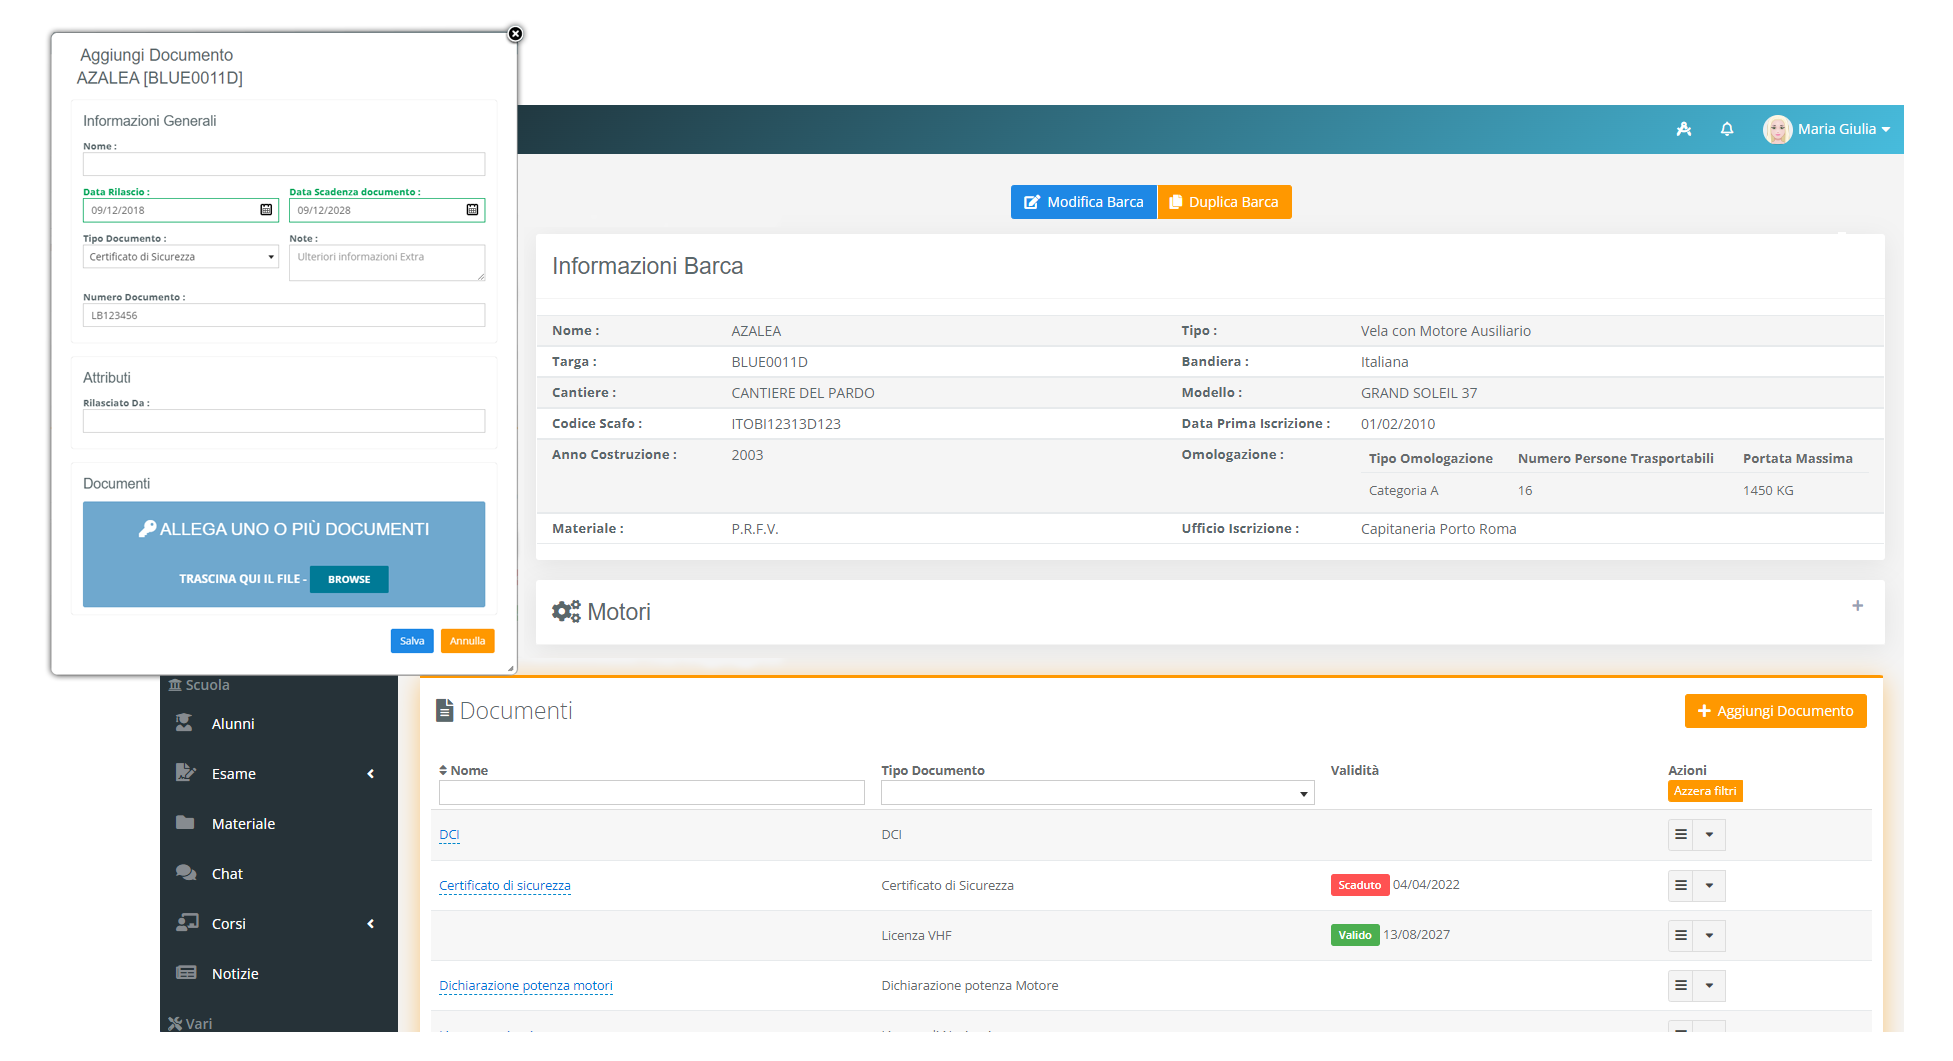Click the Scaduto status badge

1360,885
